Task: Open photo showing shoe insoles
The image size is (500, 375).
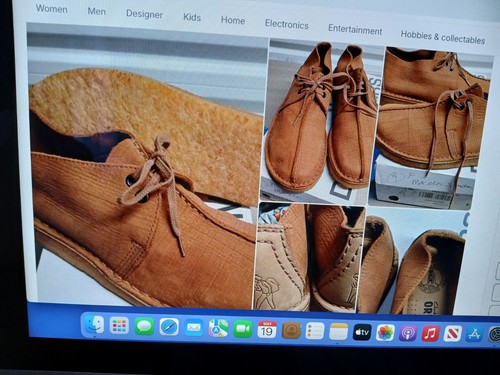Action: pos(412,262)
